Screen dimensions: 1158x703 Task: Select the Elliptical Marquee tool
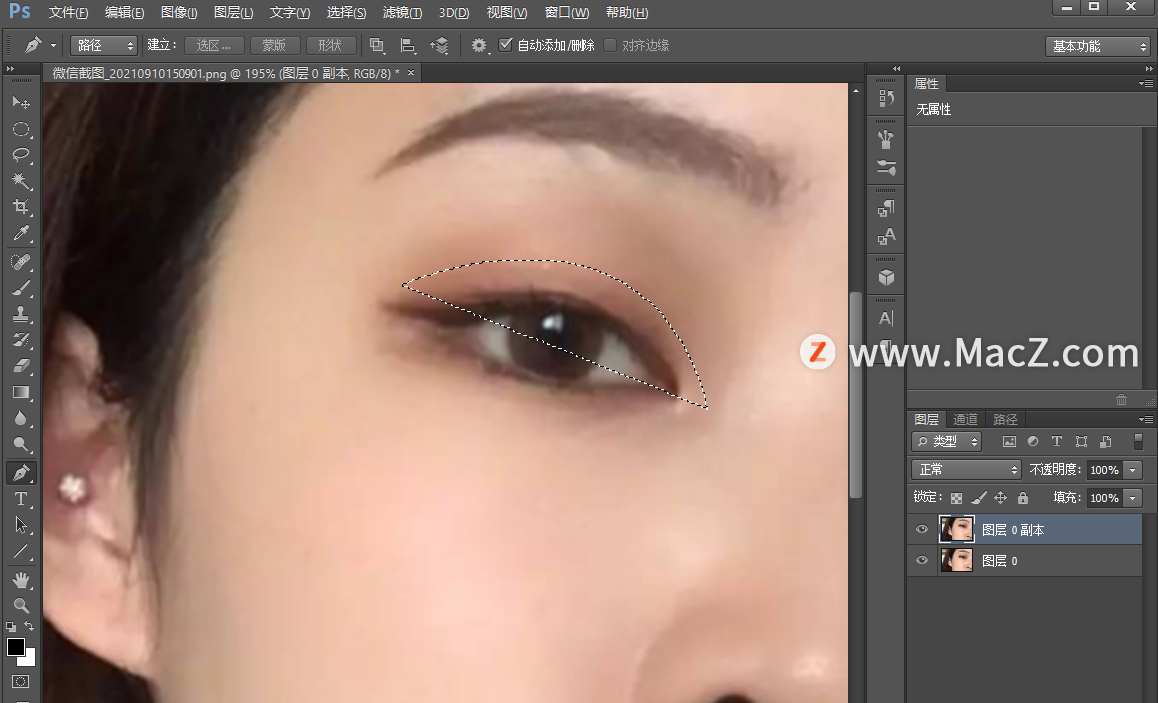tap(21, 129)
